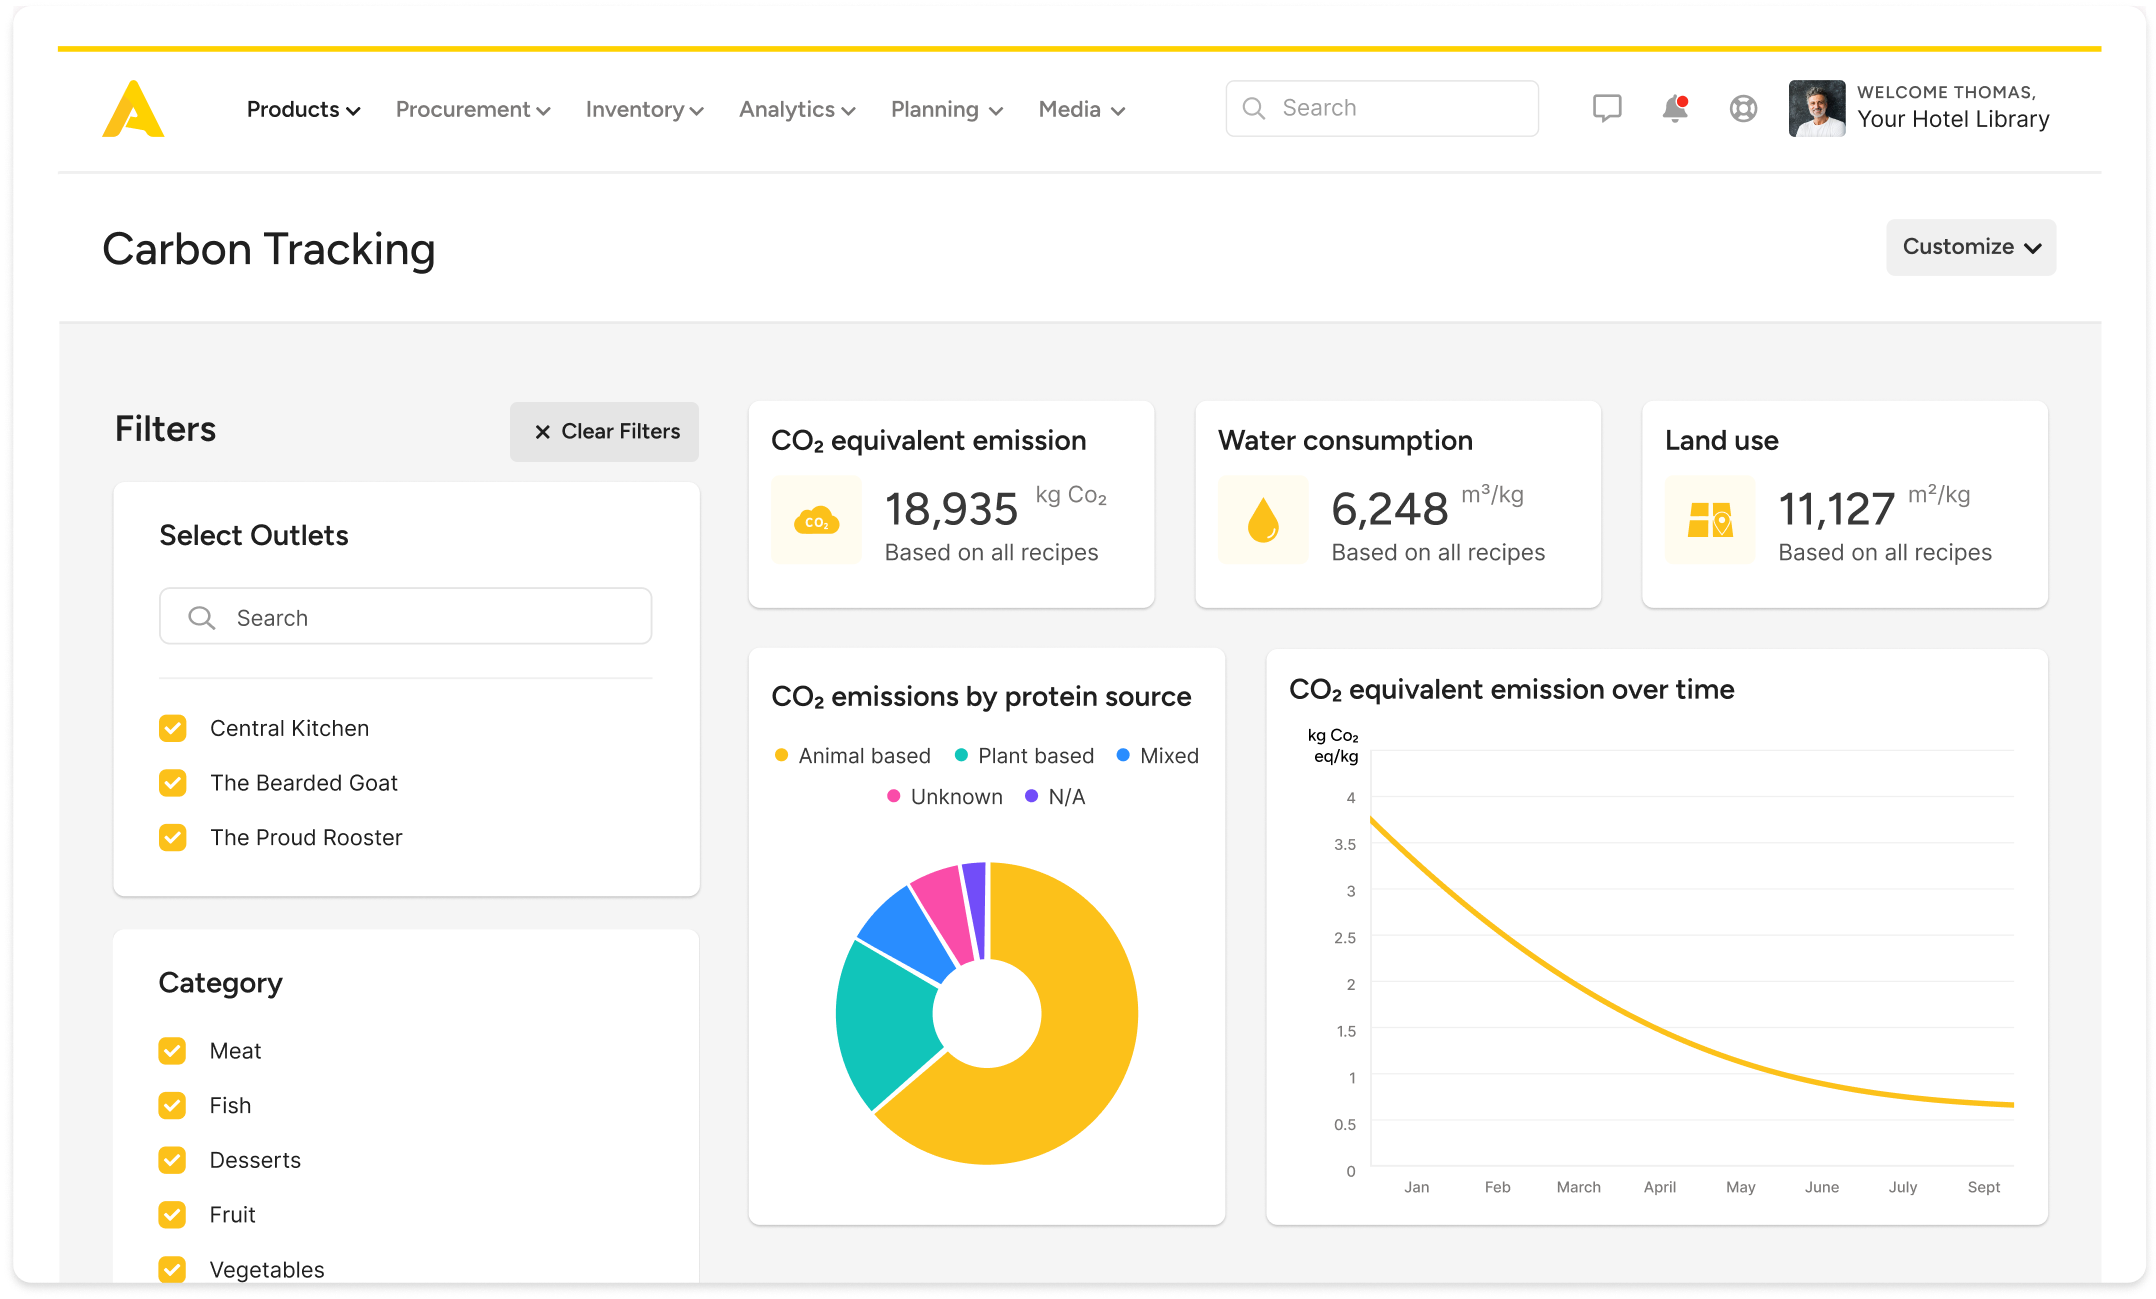2156x1299 pixels.
Task: Uncheck The Bearded Goat outlet
Action: [x=173, y=783]
